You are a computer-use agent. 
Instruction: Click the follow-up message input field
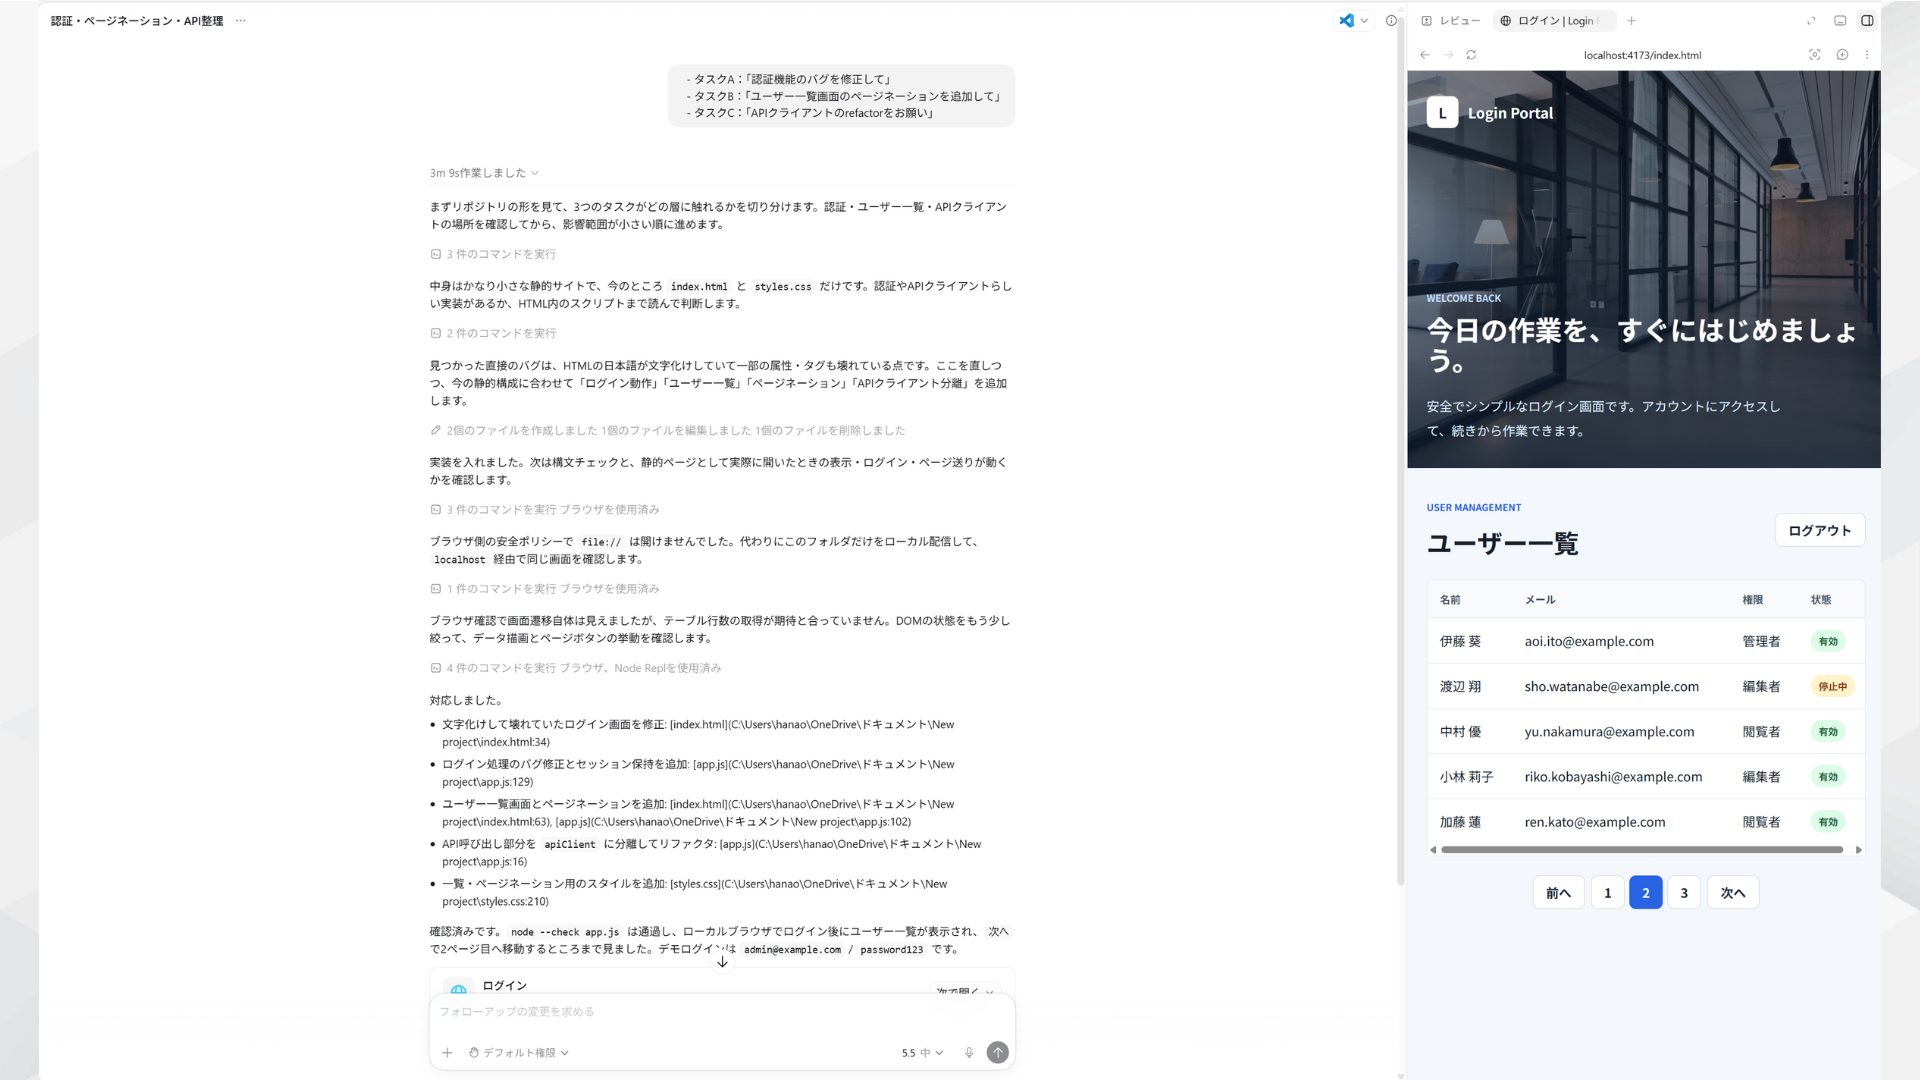tap(722, 1012)
